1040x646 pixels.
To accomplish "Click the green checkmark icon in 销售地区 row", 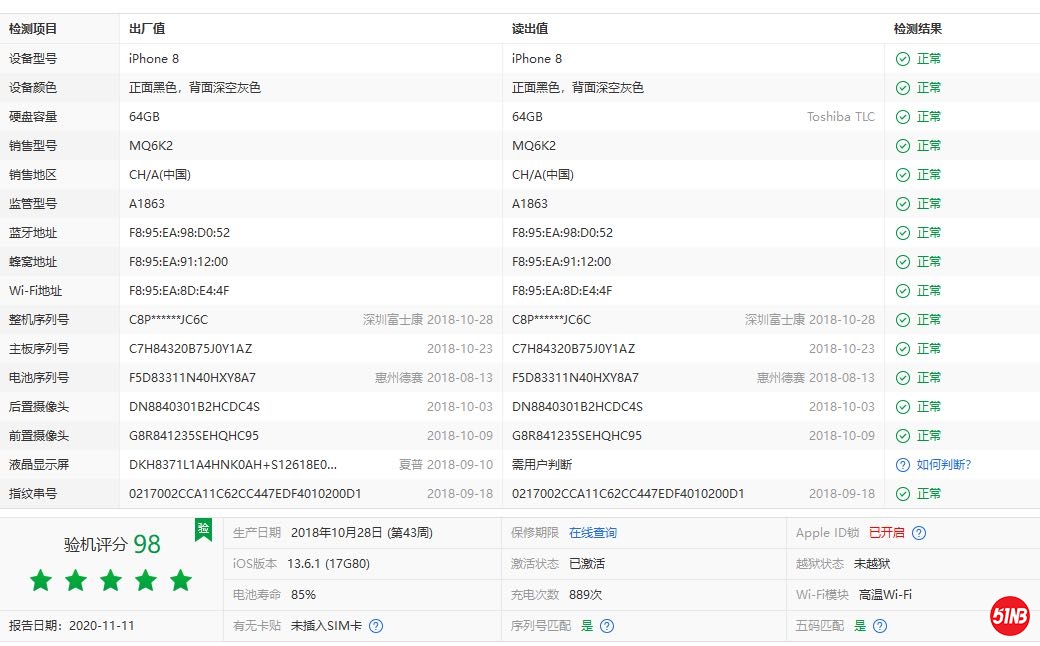I will click(903, 175).
